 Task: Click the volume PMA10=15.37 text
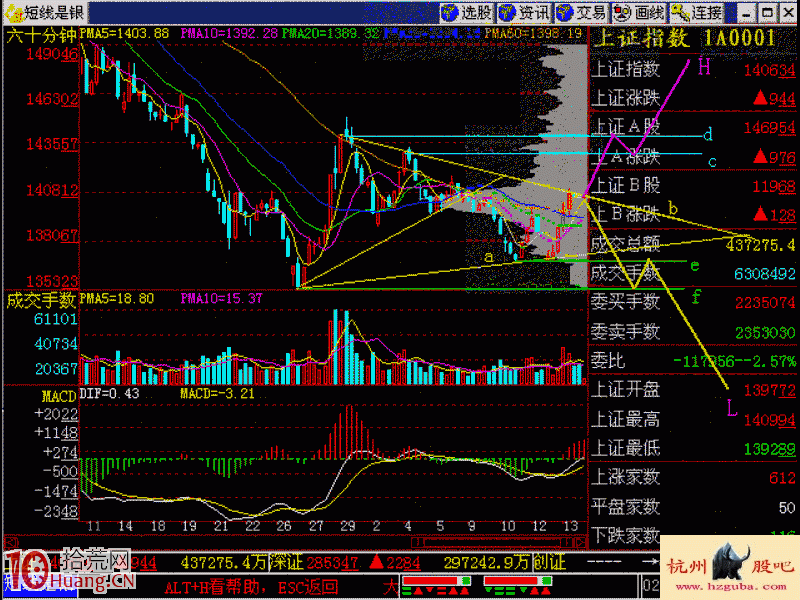pyautogui.click(x=221, y=298)
